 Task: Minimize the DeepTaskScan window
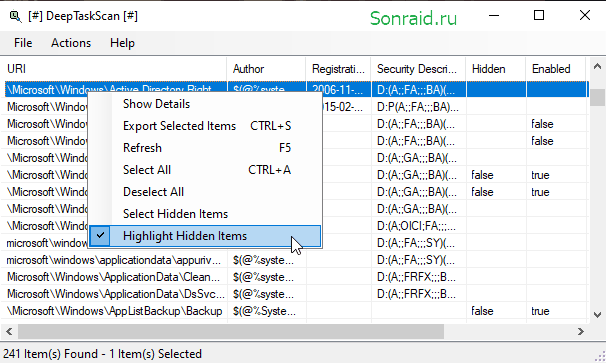click(494, 16)
